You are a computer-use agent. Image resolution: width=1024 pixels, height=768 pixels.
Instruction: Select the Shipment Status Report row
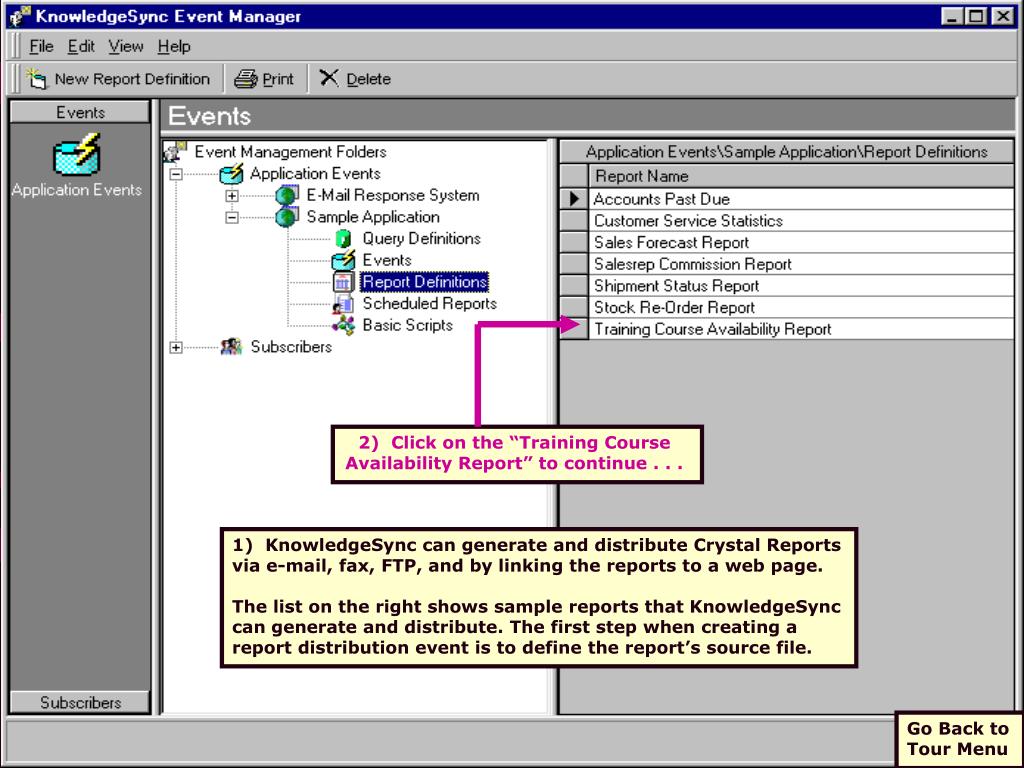[801, 285]
